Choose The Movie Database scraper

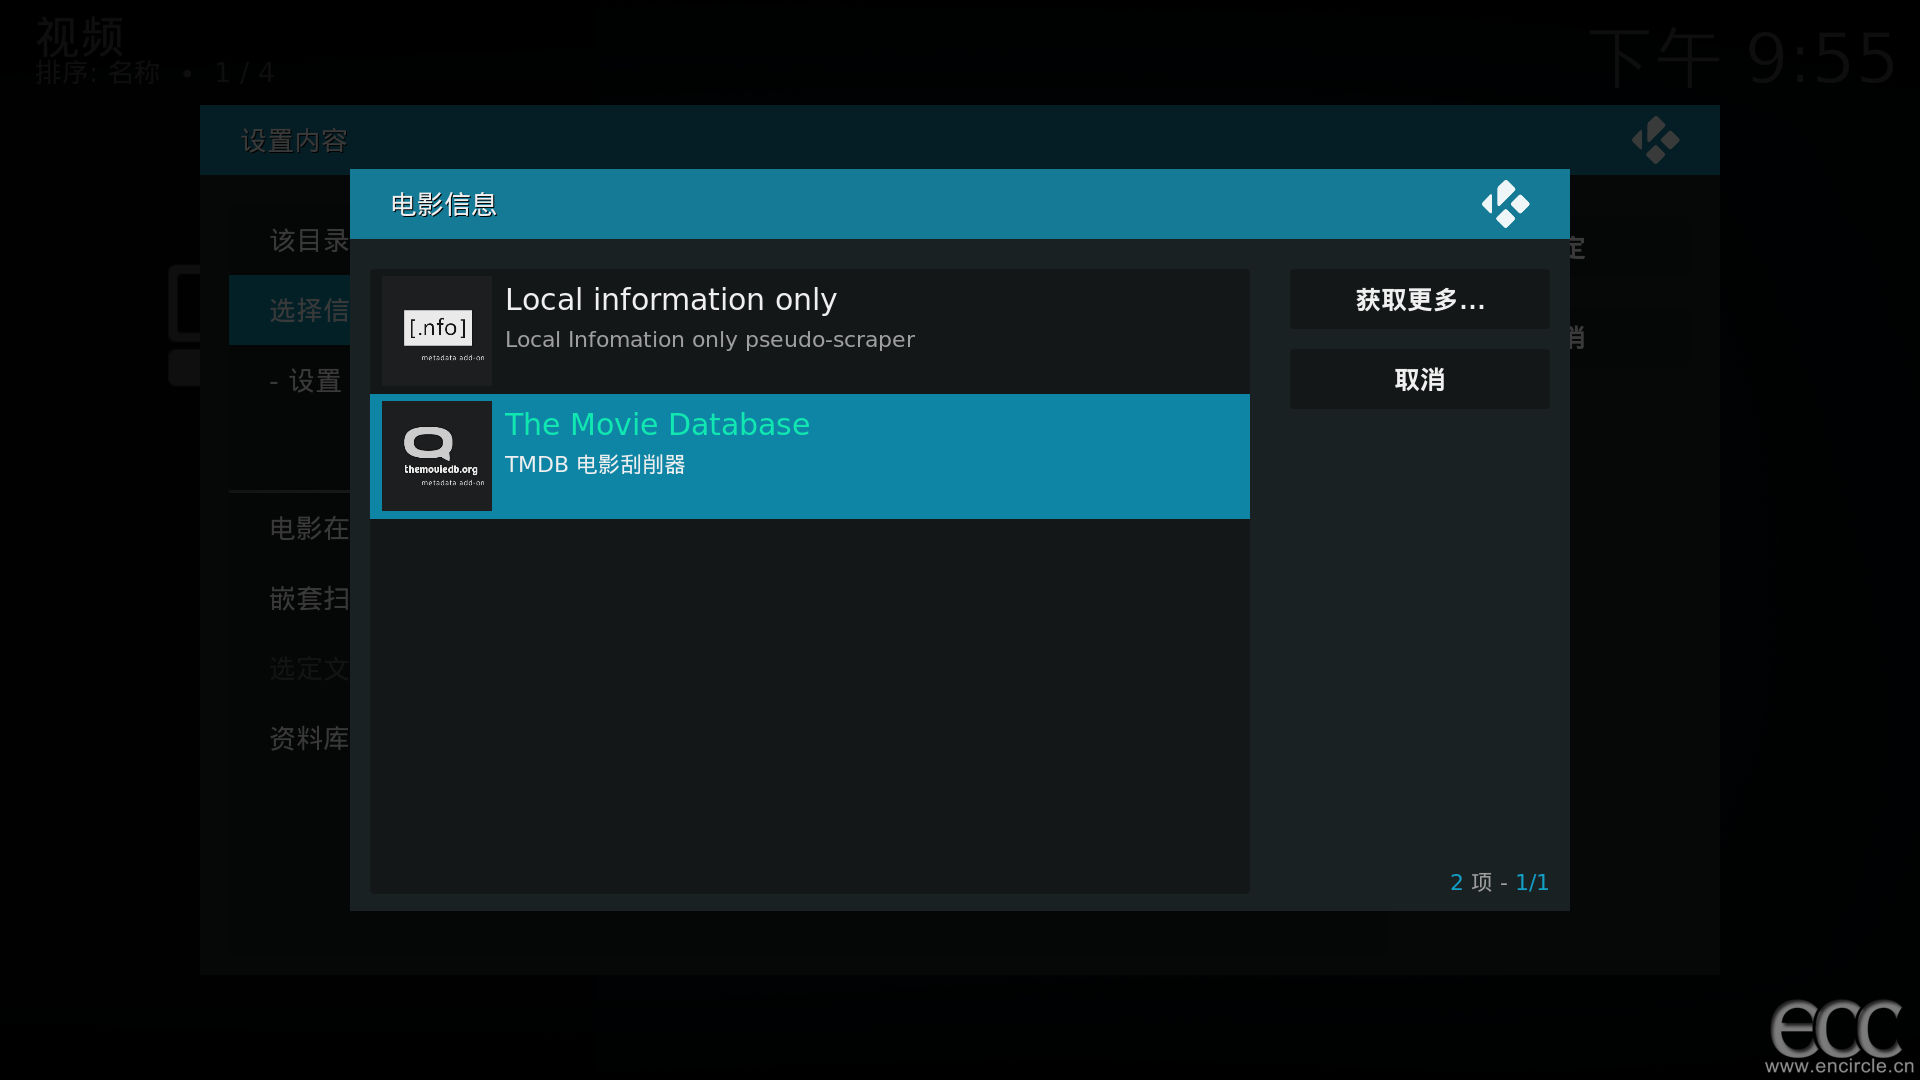click(x=810, y=456)
